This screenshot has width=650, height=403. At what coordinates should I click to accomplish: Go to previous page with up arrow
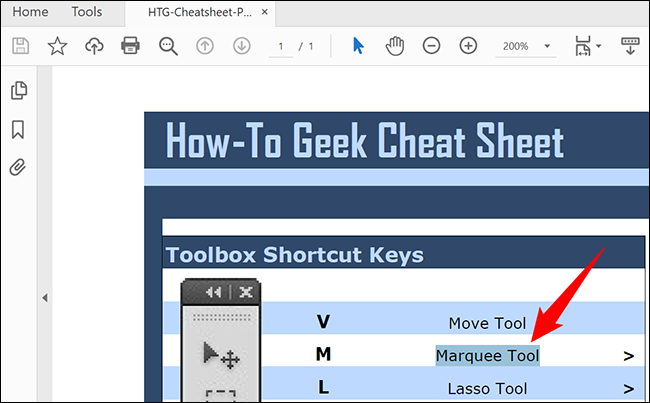(204, 46)
